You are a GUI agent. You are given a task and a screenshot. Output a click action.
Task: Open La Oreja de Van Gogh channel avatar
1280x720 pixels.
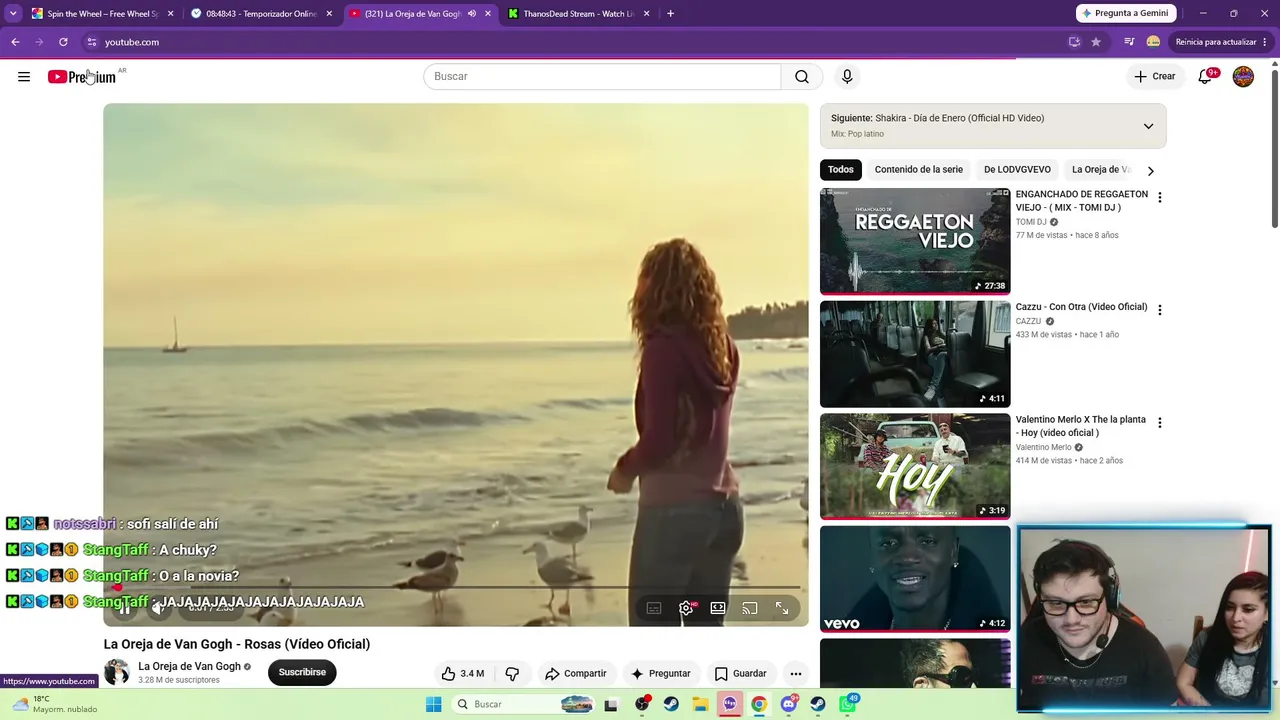[117, 673]
